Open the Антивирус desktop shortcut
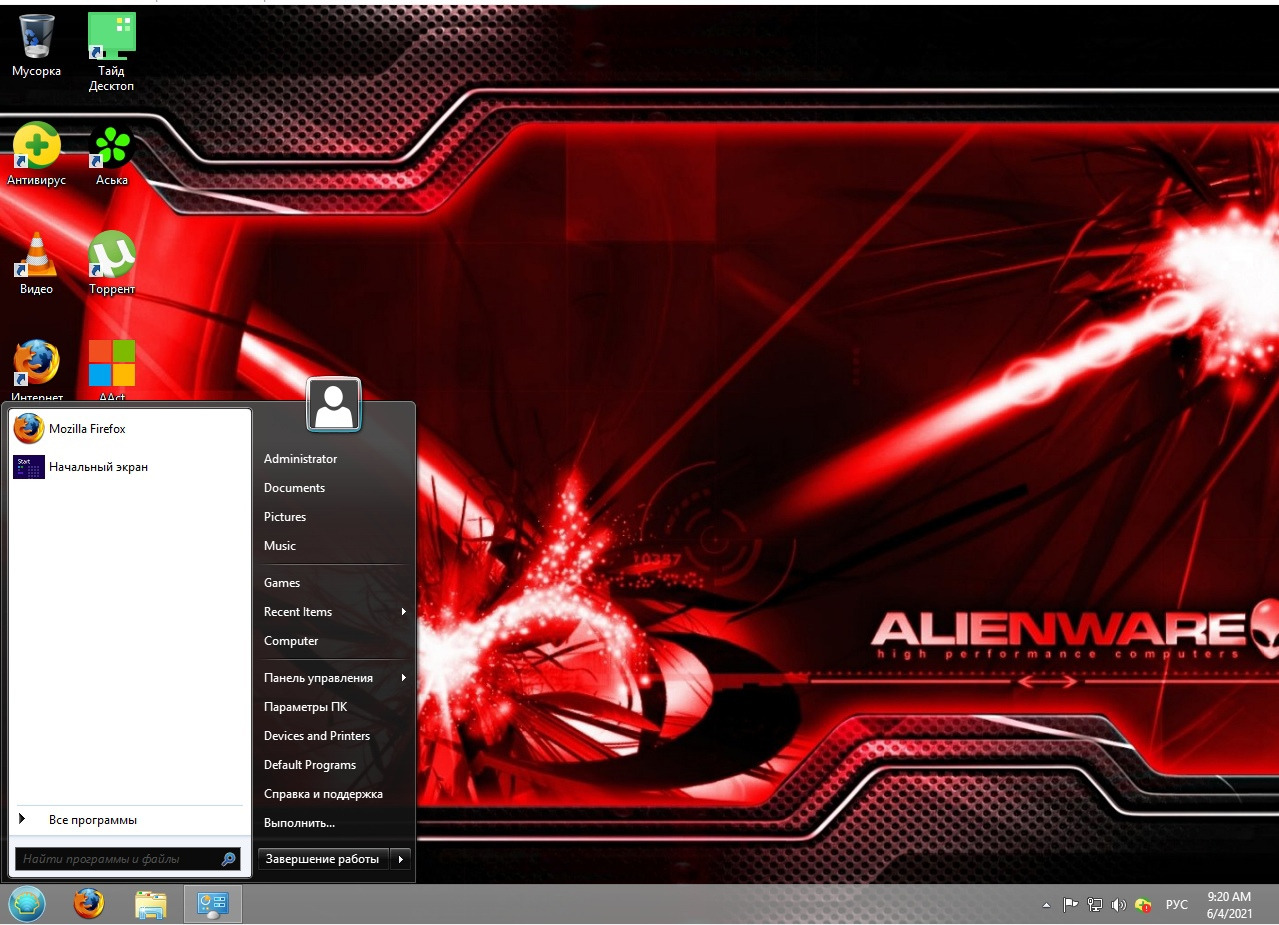Image resolution: width=1279 pixels, height=925 pixels. (37, 155)
